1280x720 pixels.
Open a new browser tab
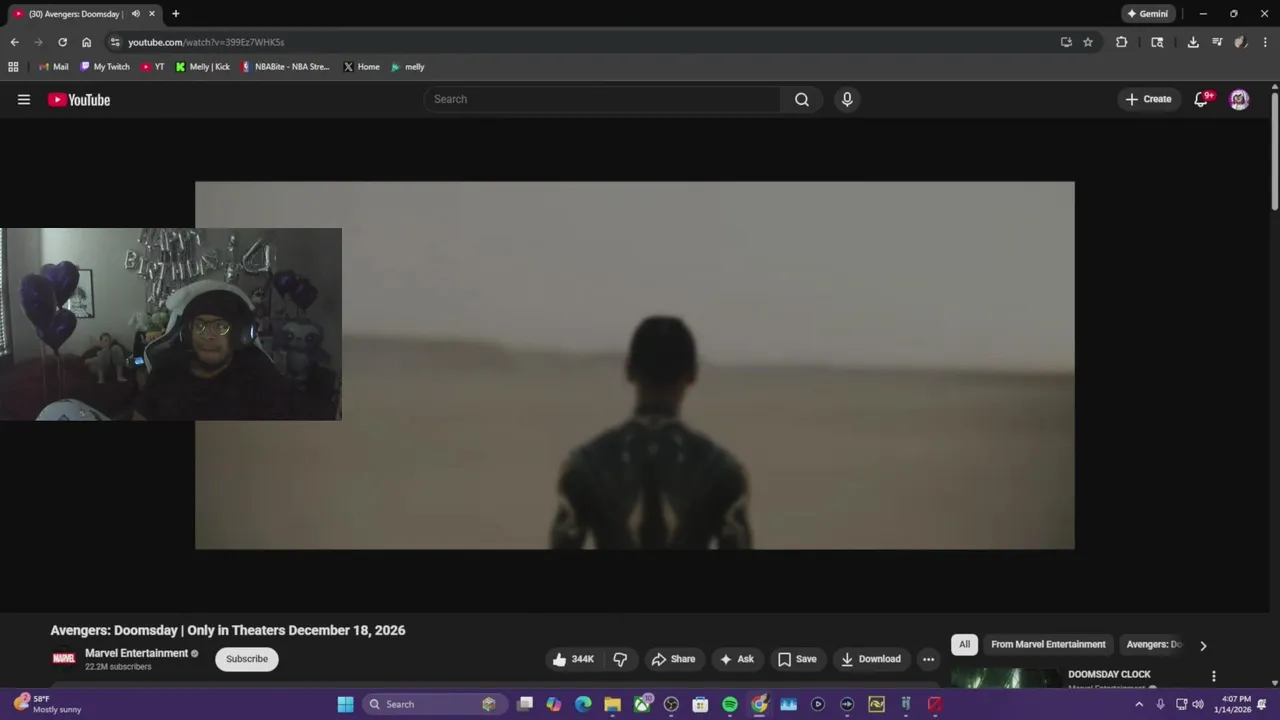[x=176, y=14]
